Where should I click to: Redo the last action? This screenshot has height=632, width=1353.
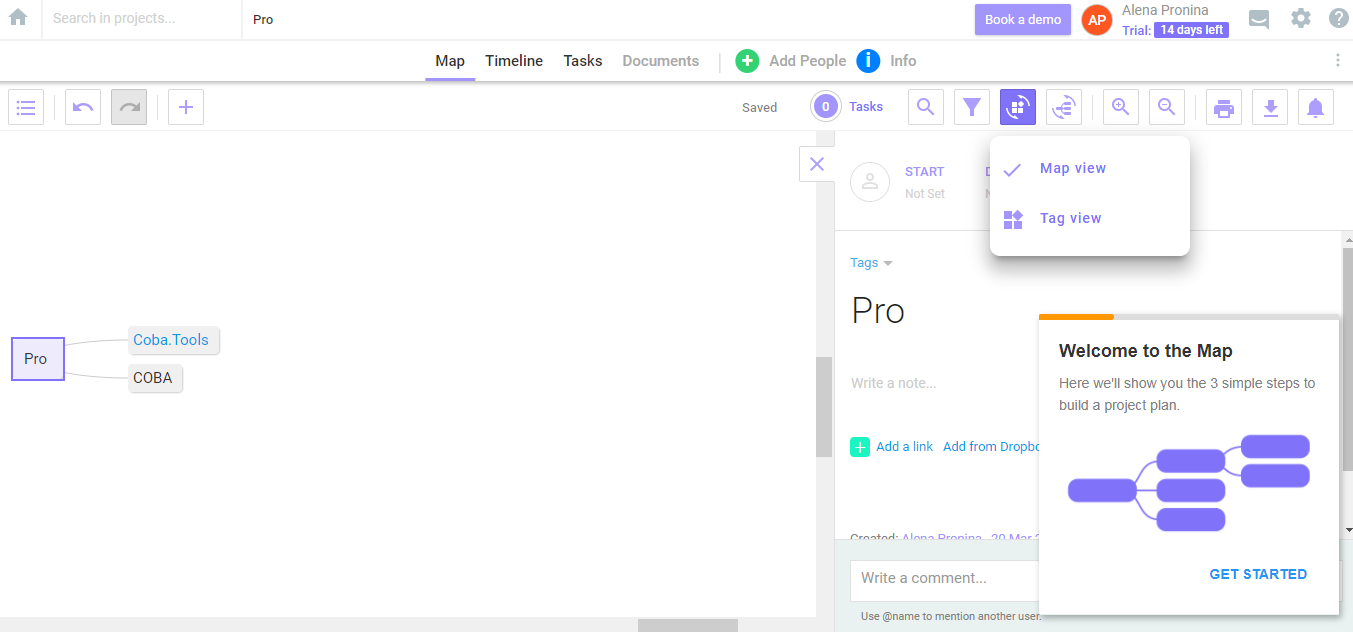point(129,107)
